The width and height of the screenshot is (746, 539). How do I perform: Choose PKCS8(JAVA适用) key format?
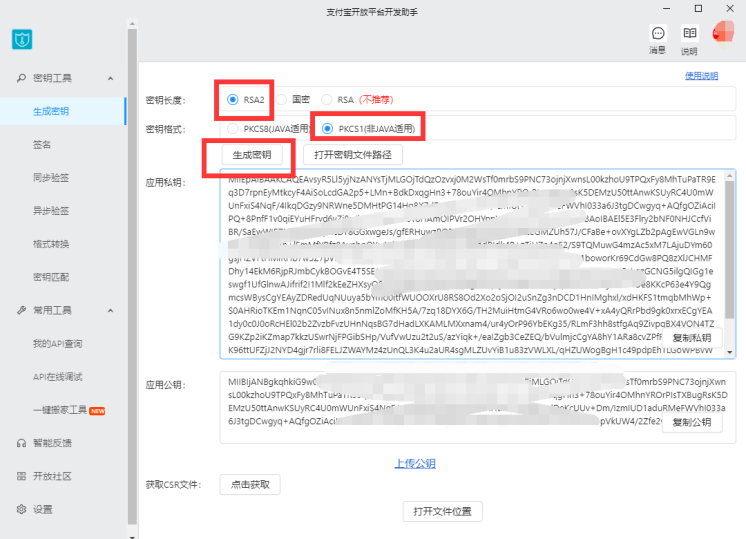233,128
